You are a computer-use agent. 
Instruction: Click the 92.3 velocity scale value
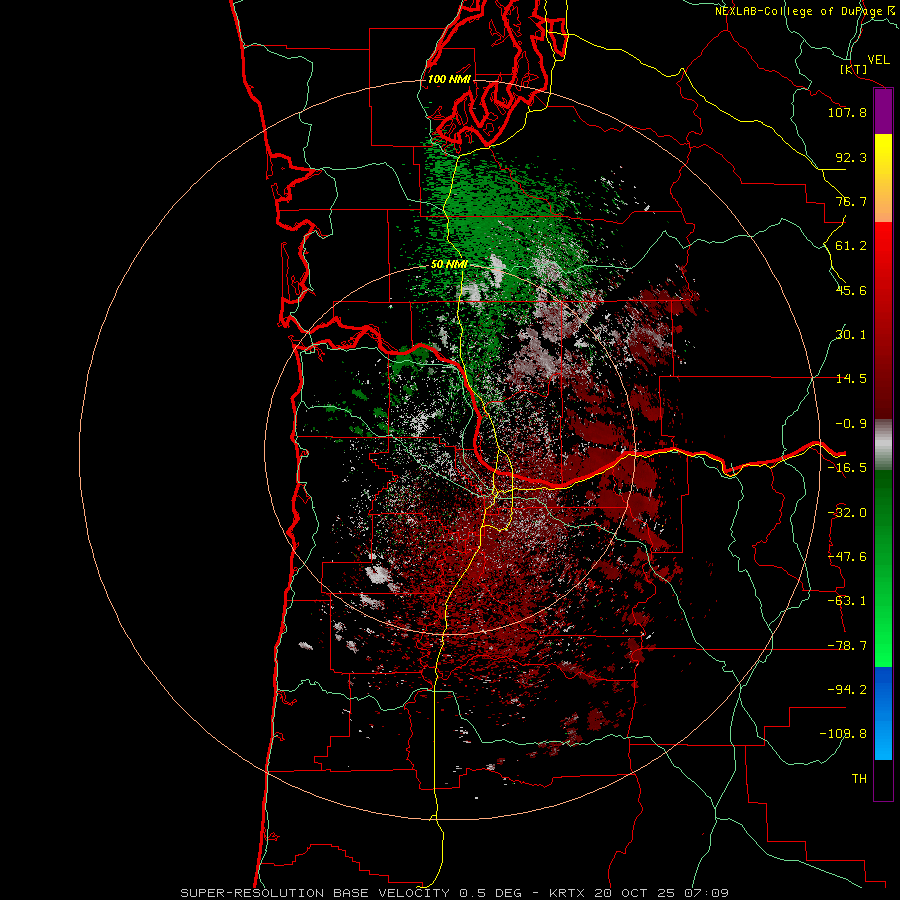click(x=851, y=157)
